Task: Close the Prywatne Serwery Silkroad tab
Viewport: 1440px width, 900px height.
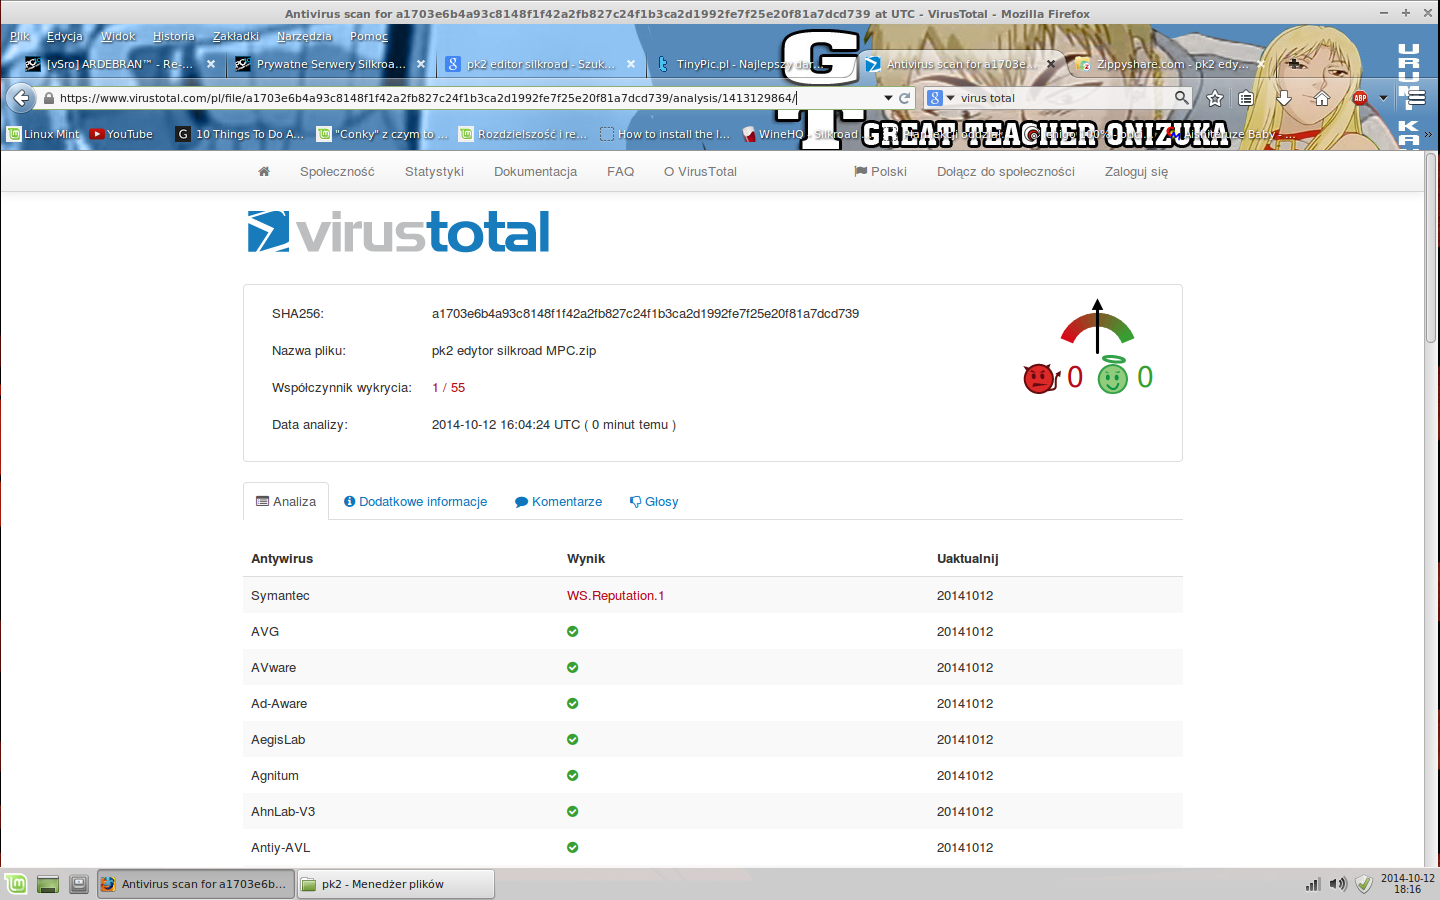Action: tap(421, 64)
